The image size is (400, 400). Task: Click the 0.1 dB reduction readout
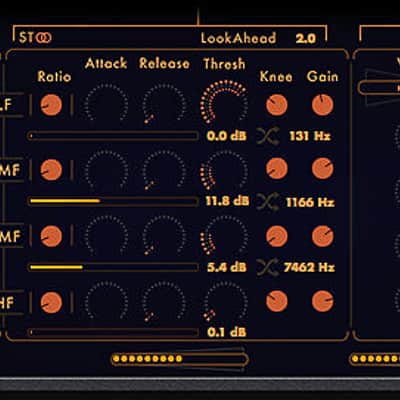(226, 332)
